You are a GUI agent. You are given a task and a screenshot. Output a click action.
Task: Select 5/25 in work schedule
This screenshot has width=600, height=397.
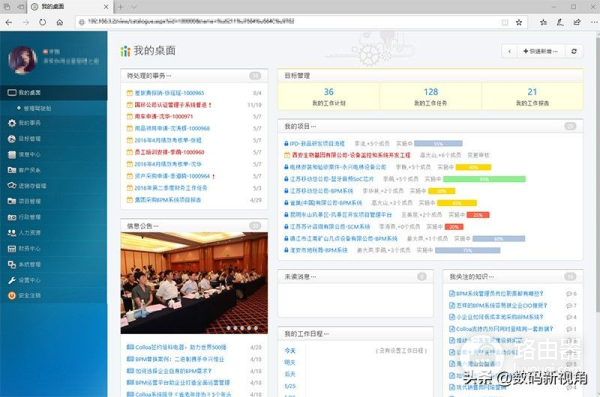(x=290, y=386)
